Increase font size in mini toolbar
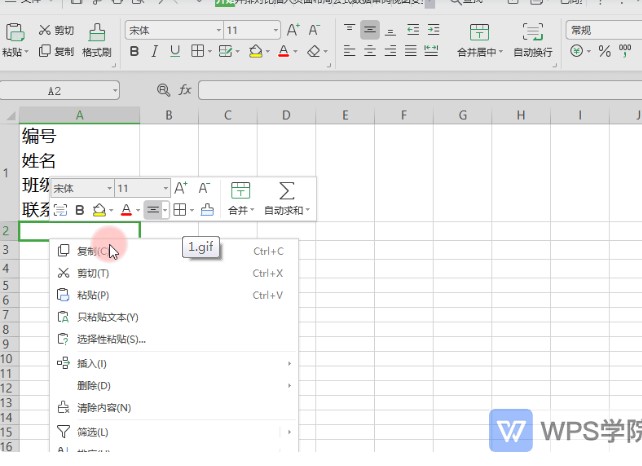The image size is (642, 466). [x=181, y=188]
